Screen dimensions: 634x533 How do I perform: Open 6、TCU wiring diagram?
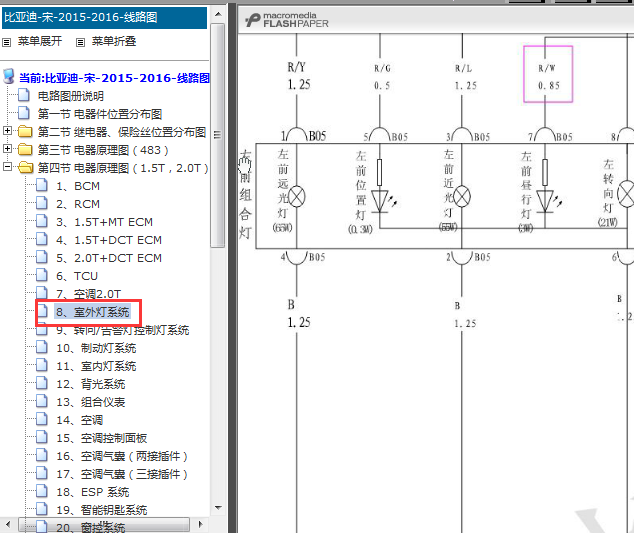coord(77,276)
